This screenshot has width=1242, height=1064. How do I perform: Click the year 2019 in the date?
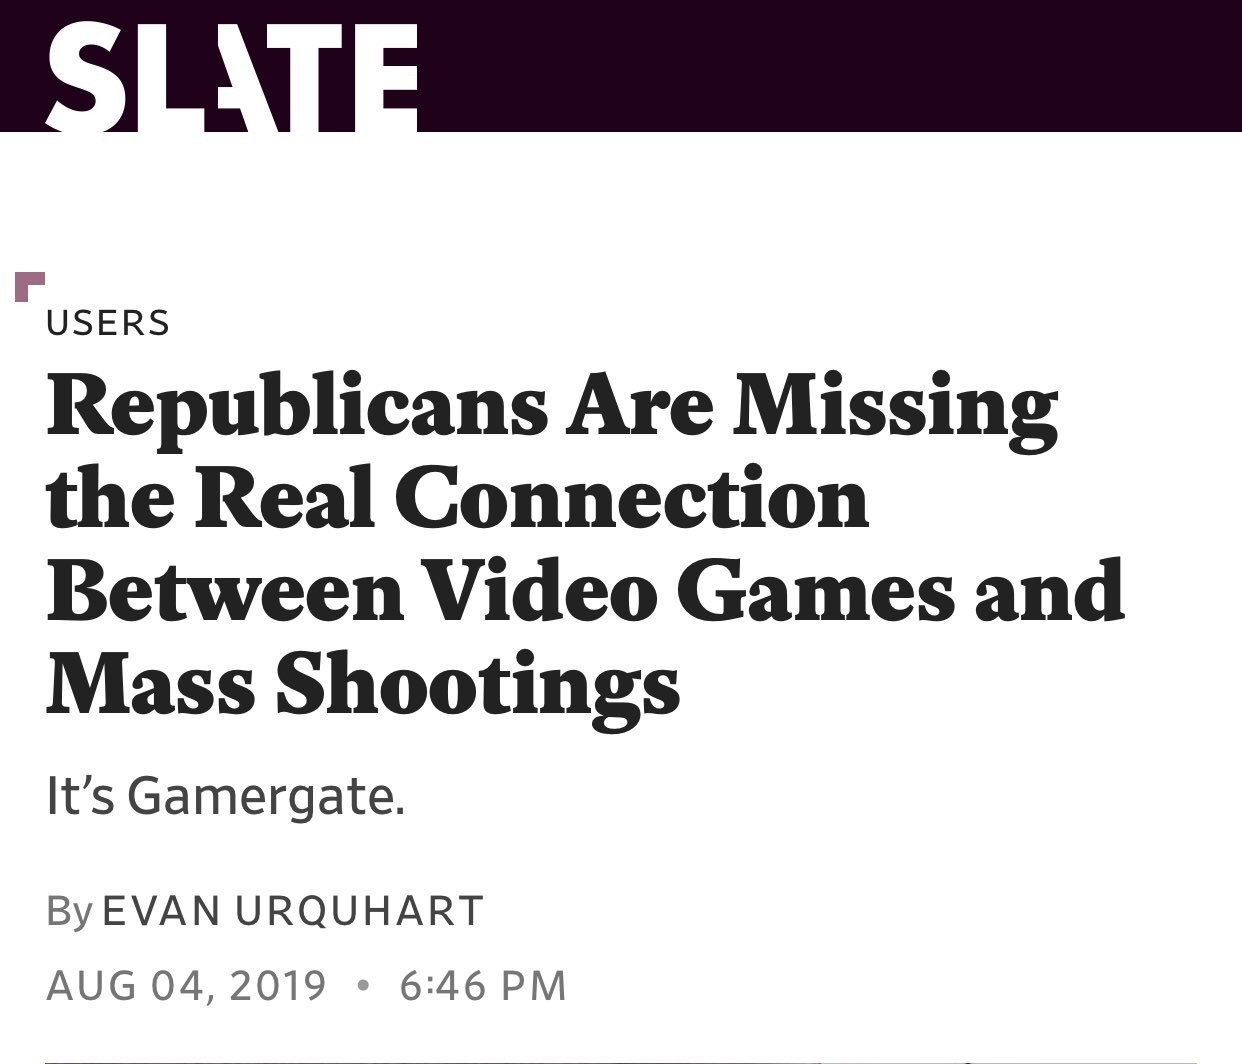(277, 985)
